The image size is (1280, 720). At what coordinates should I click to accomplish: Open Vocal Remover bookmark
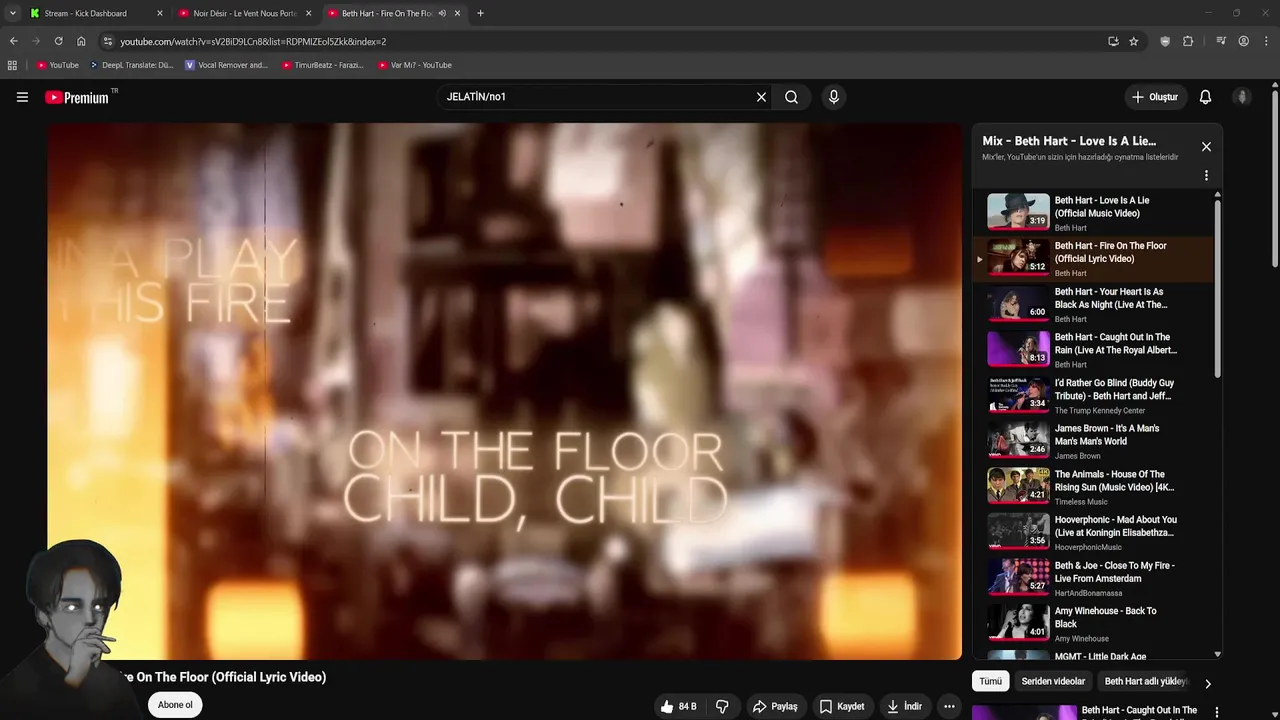[226, 65]
